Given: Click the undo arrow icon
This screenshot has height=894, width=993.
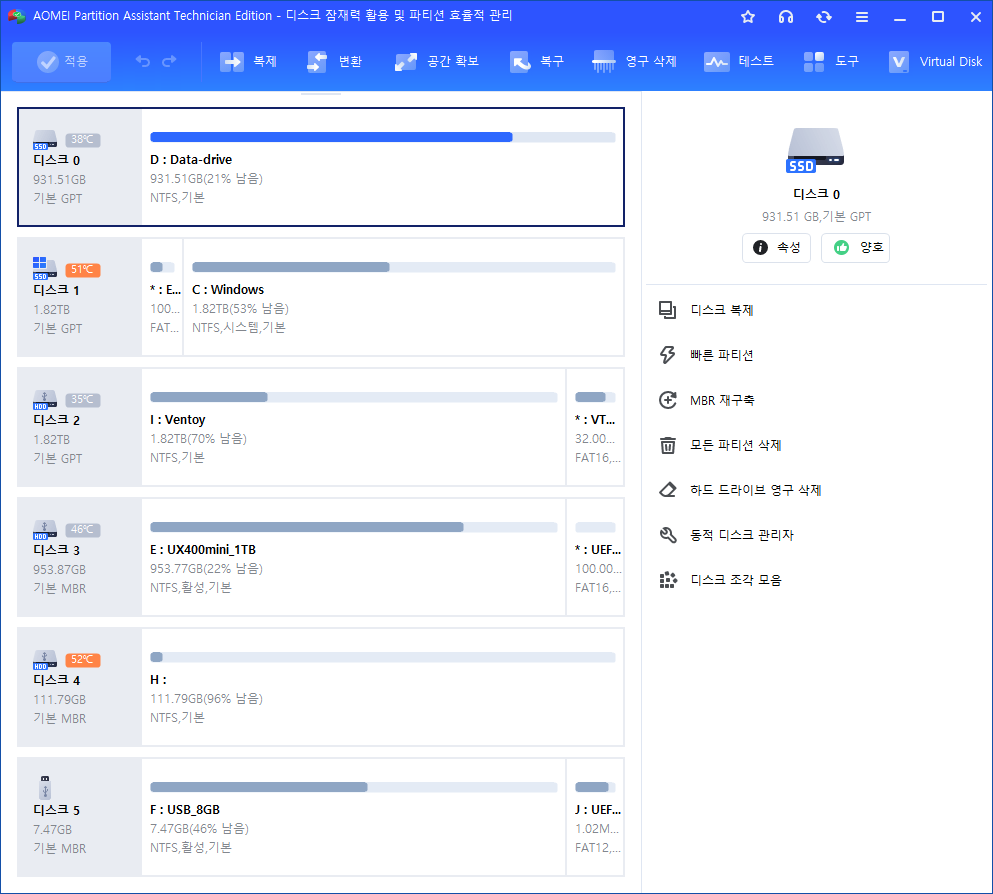Looking at the screenshot, I should click(143, 61).
